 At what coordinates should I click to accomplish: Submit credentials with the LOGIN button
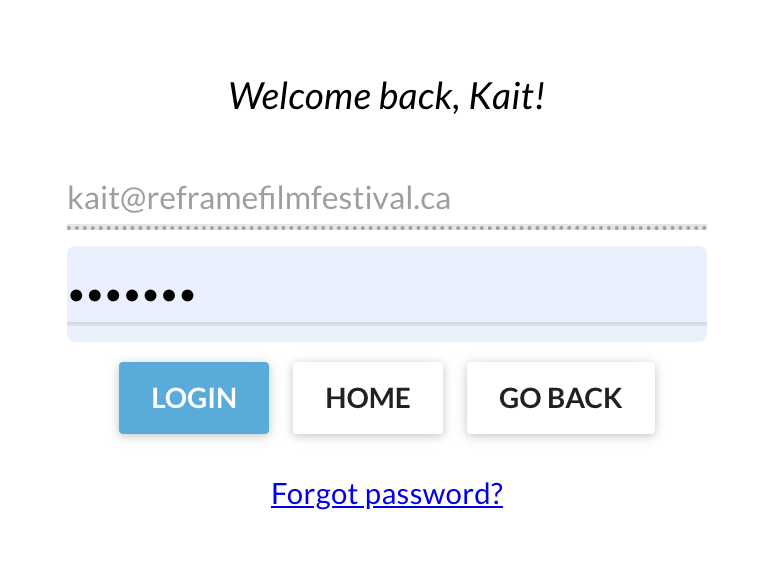coord(194,398)
